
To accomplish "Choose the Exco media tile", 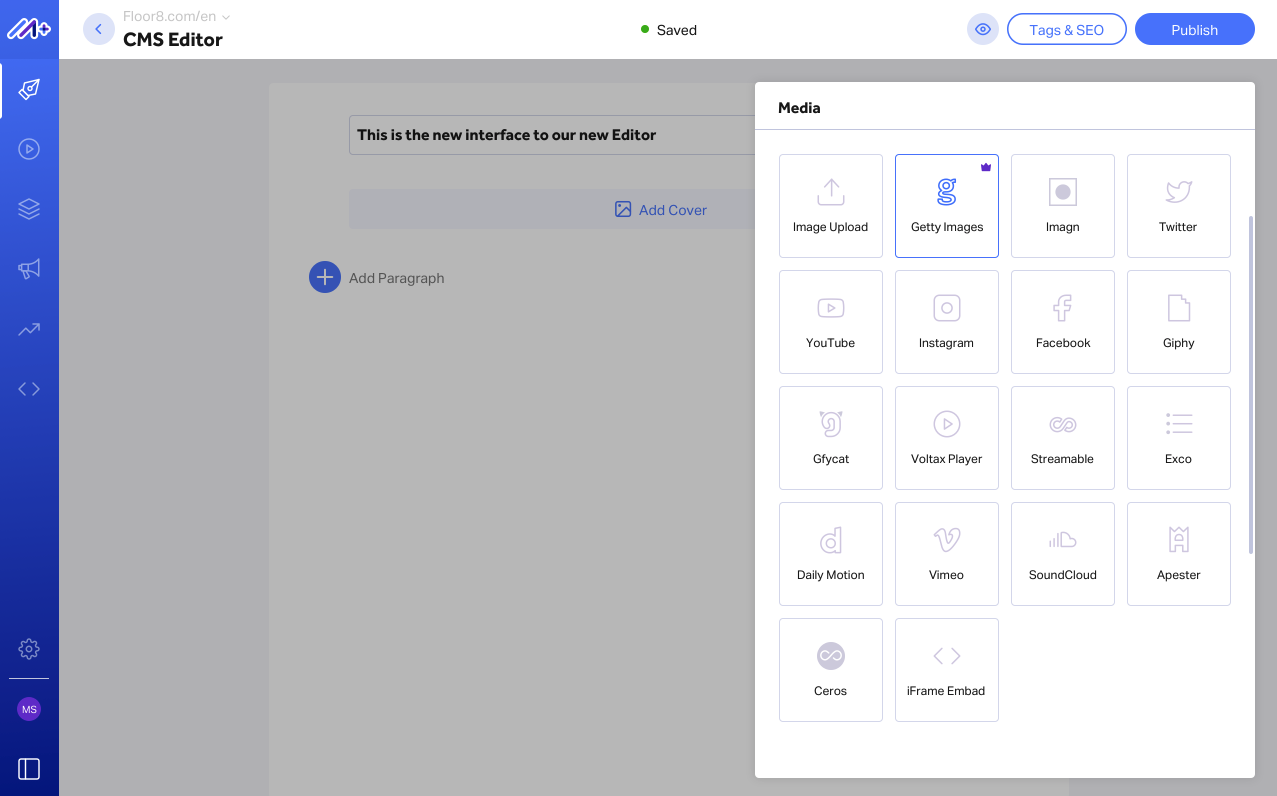I will click(1178, 438).
